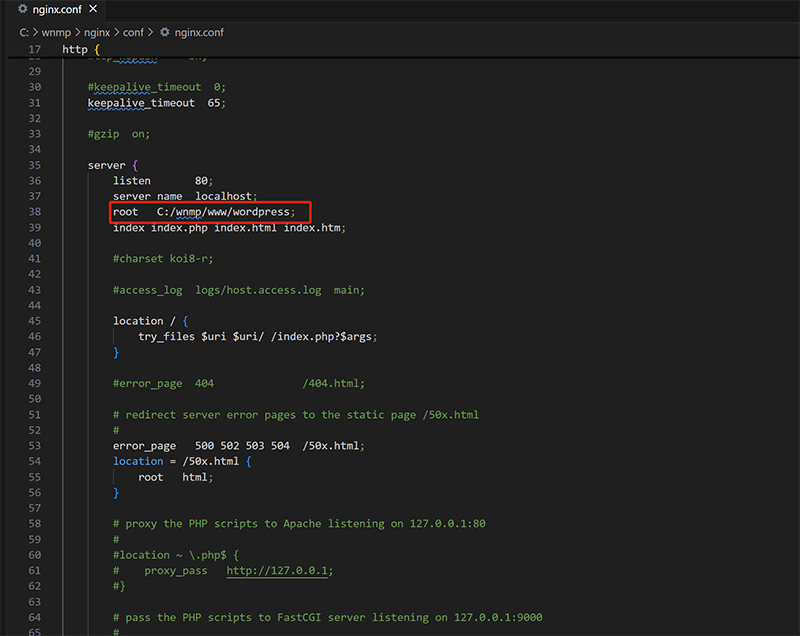Click the gear icon on nginx.conf tab
The height and width of the screenshot is (636, 800).
point(23,9)
